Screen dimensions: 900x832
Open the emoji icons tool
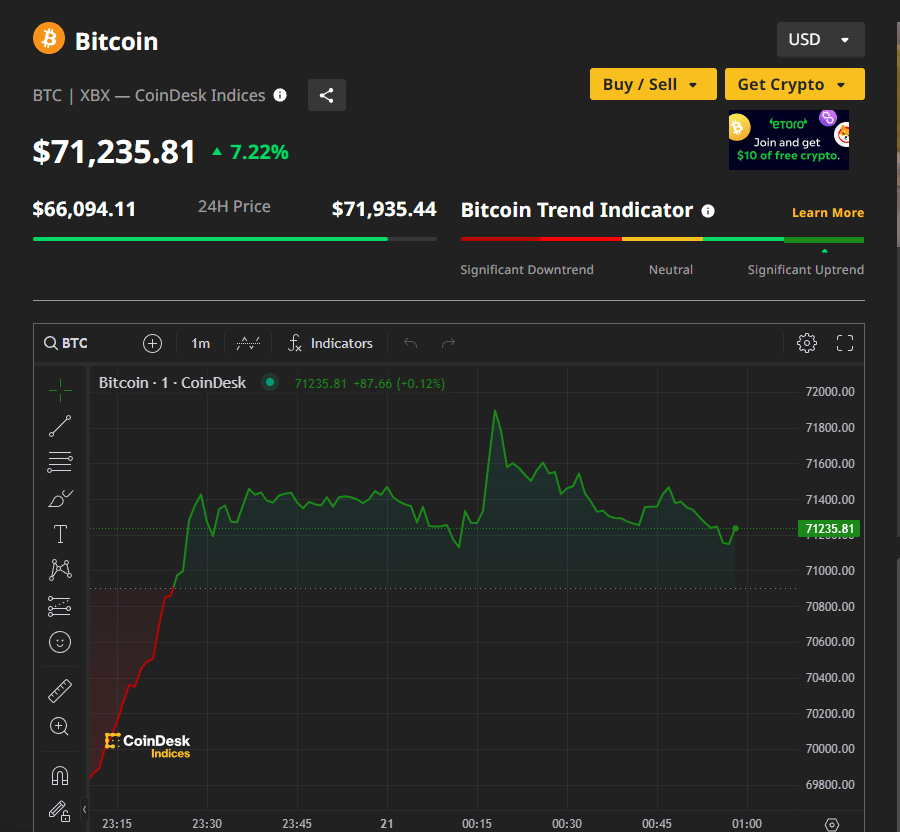(60, 642)
